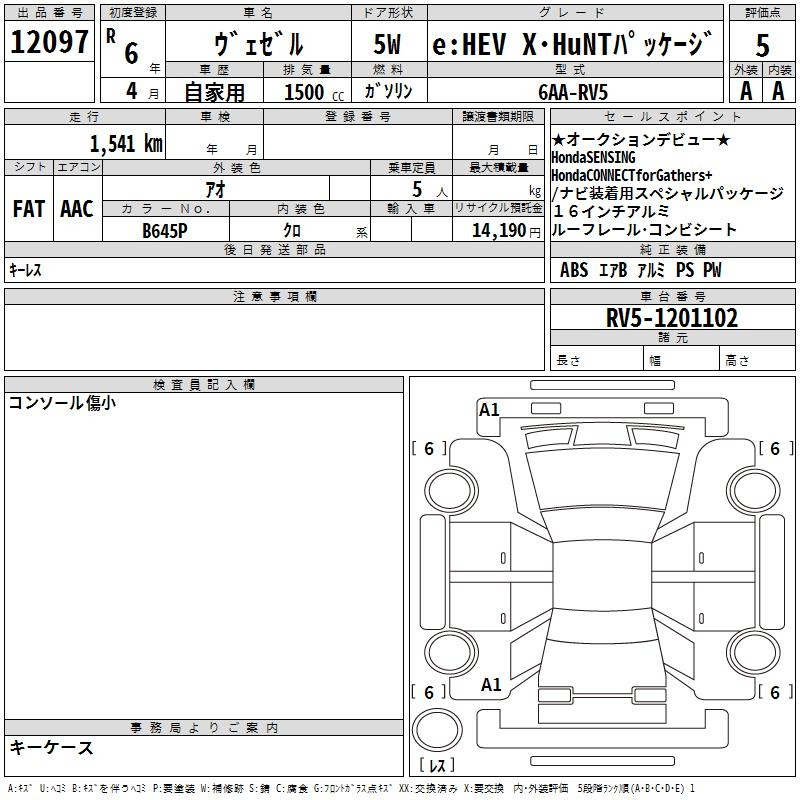Click the exterior grade A under 外装

click(746, 91)
